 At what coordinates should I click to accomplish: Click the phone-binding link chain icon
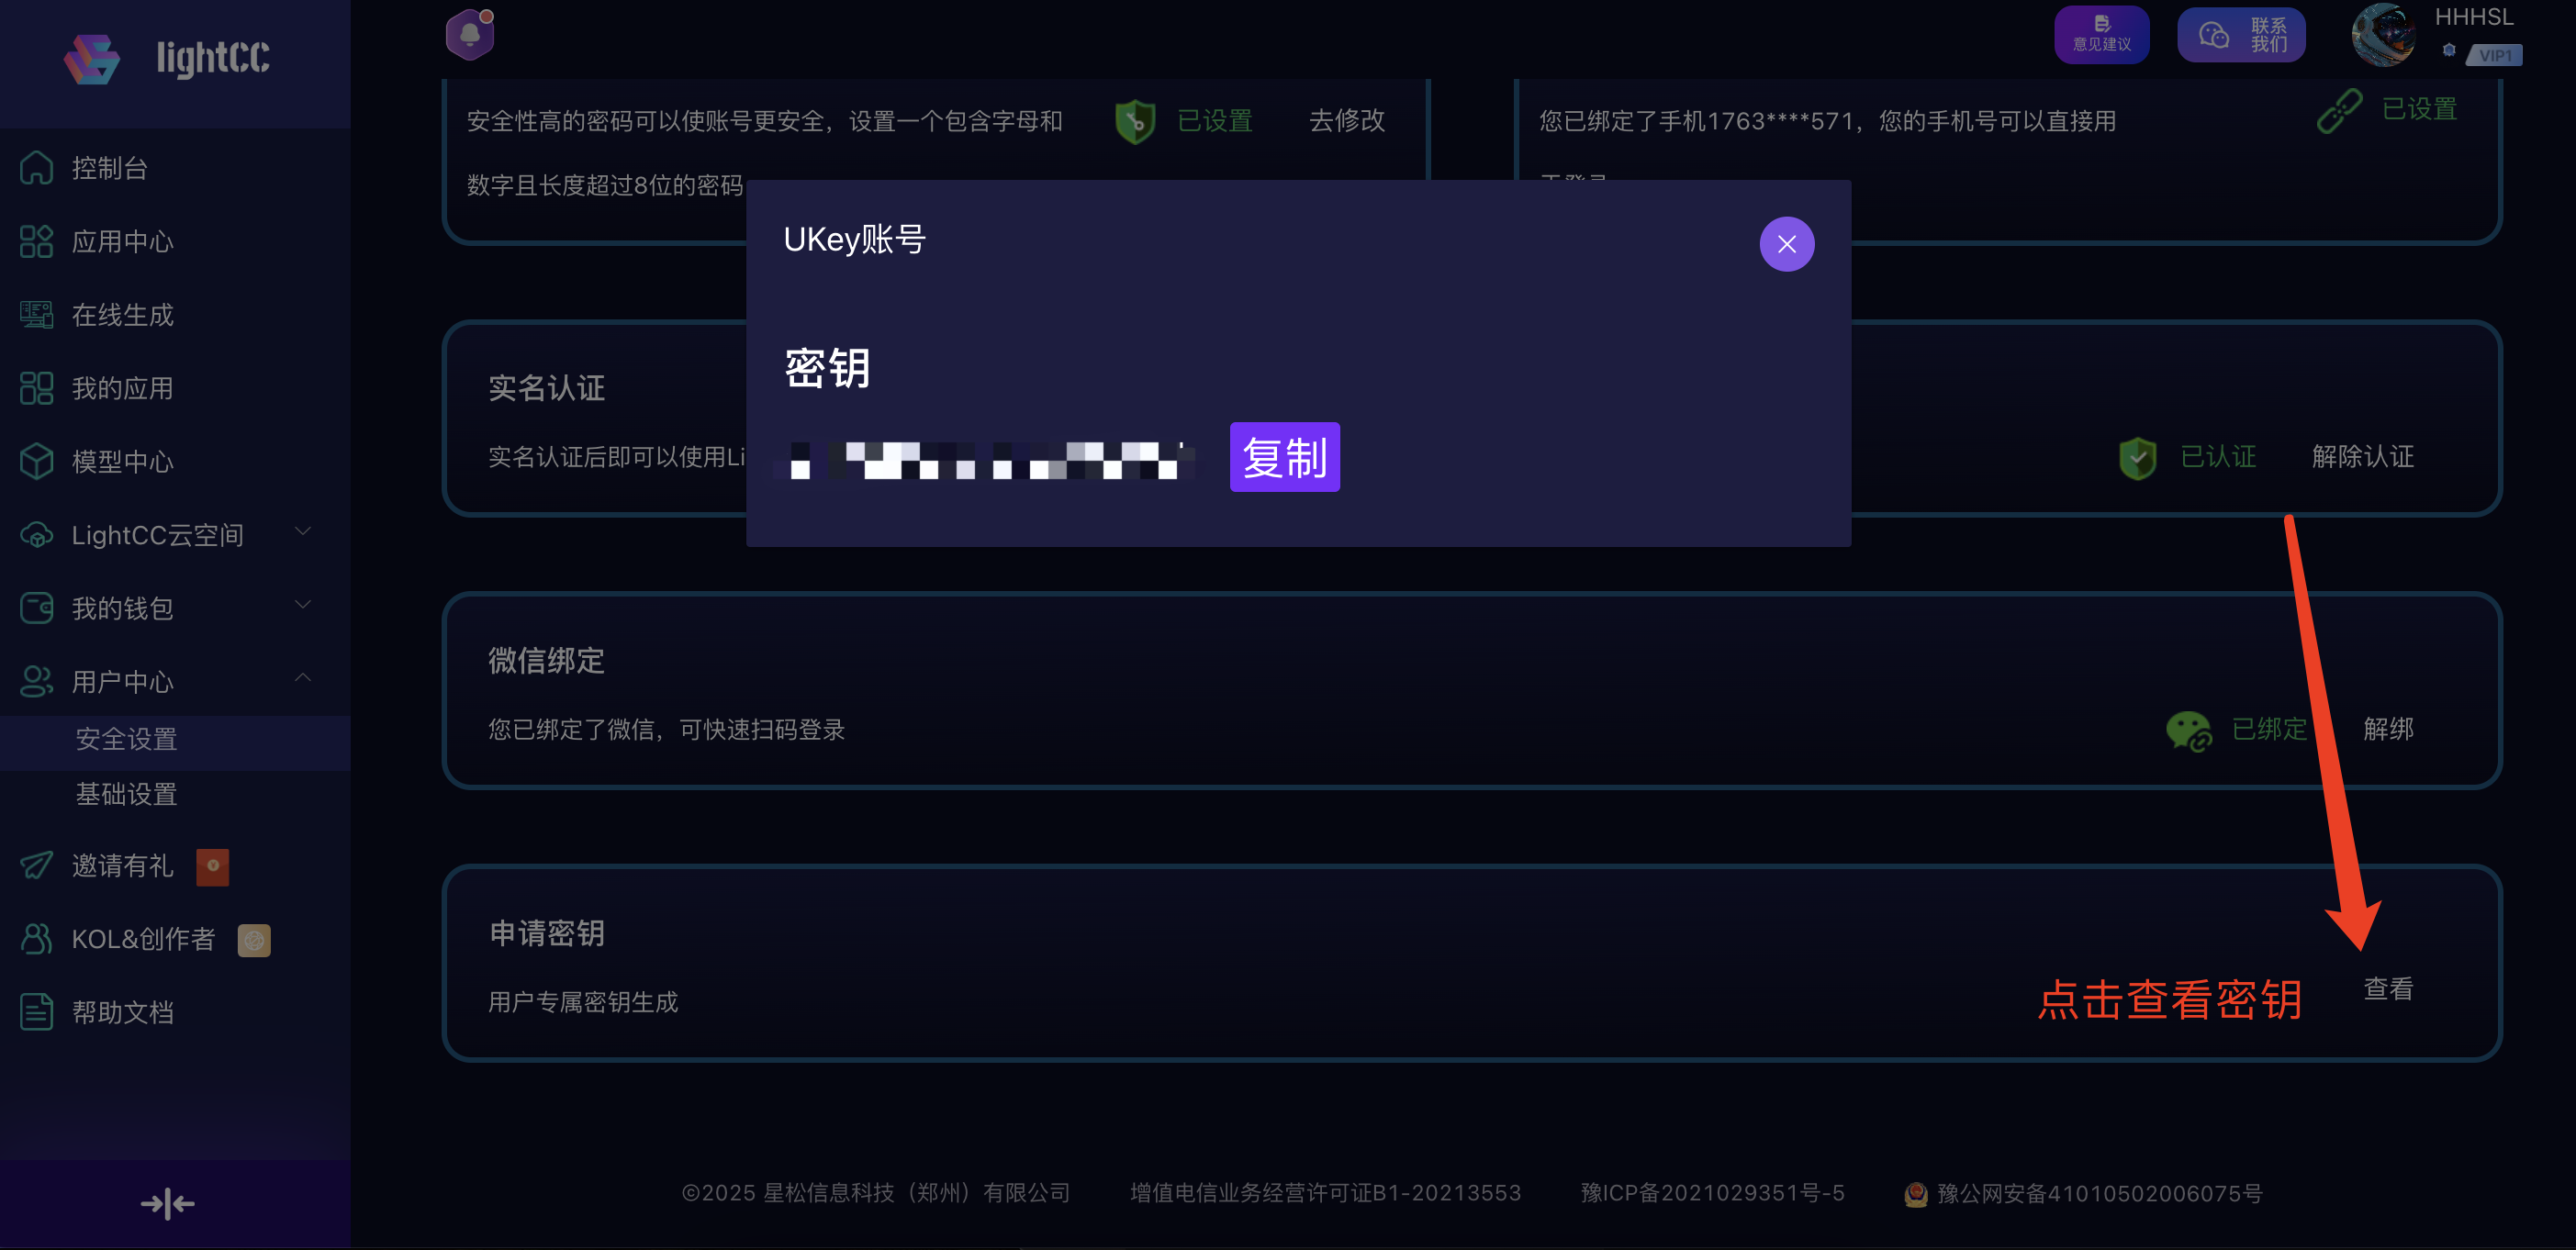click(2339, 112)
